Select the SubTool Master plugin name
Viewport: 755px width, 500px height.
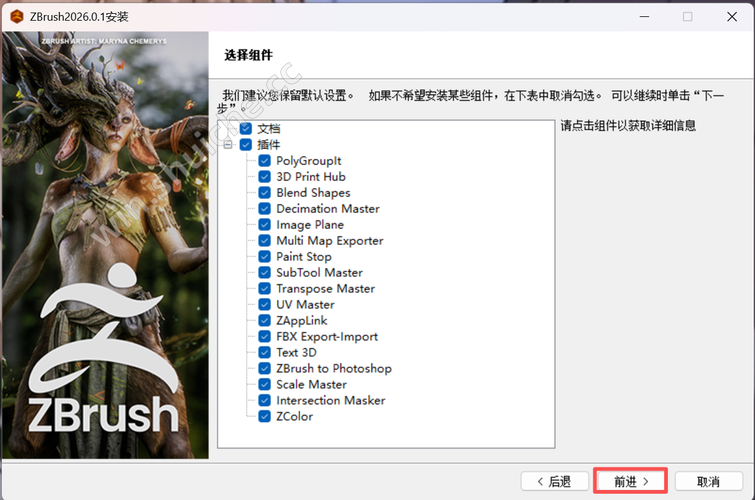[x=319, y=273]
